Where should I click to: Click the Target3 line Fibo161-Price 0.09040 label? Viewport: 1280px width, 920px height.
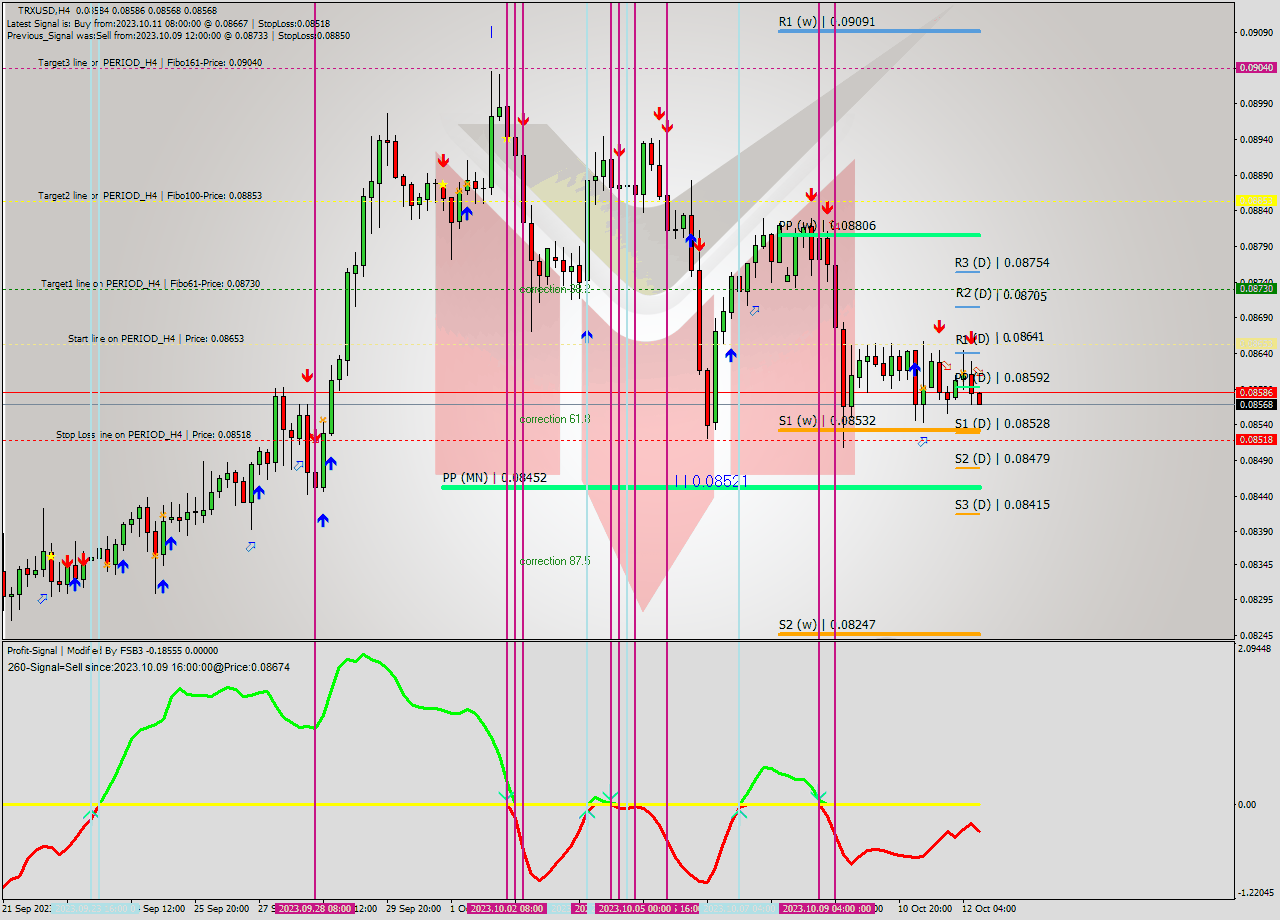click(x=150, y=62)
